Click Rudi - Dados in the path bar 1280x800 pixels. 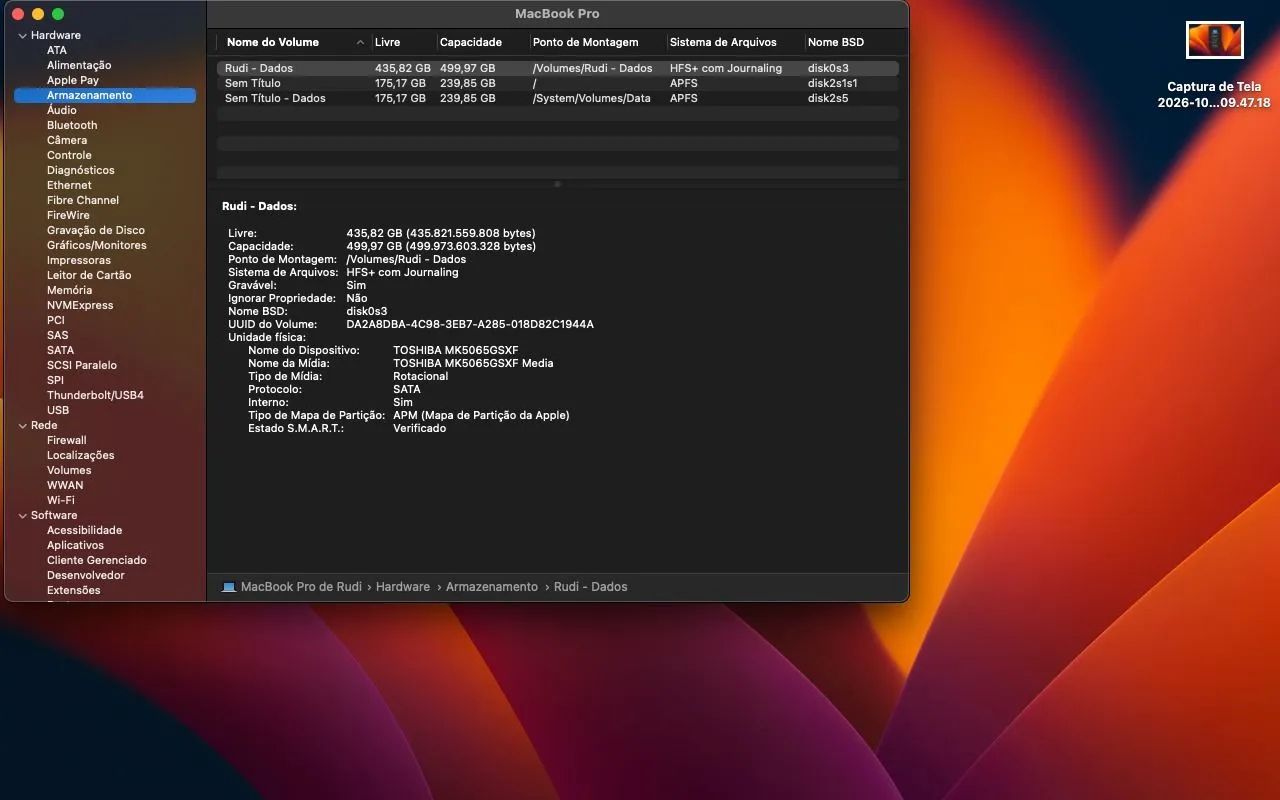pos(591,587)
